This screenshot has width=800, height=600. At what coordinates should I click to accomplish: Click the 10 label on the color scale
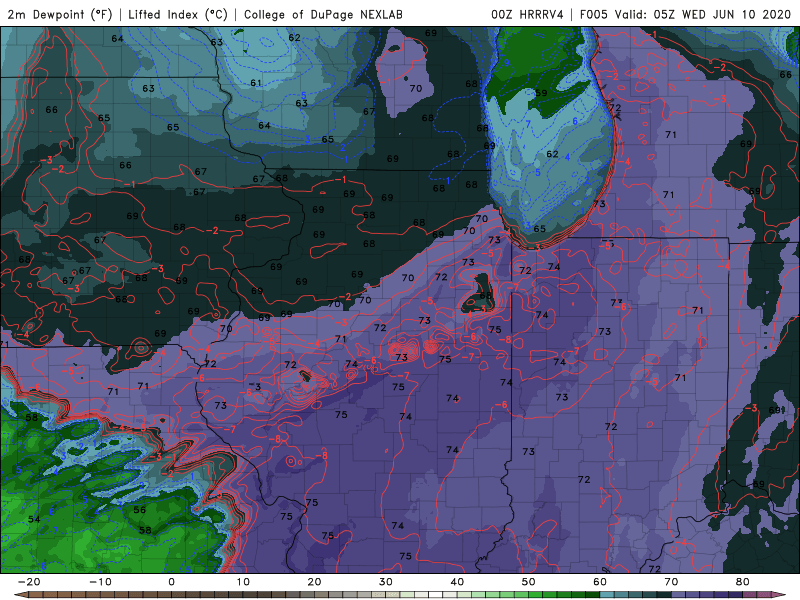(x=243, y=582)
